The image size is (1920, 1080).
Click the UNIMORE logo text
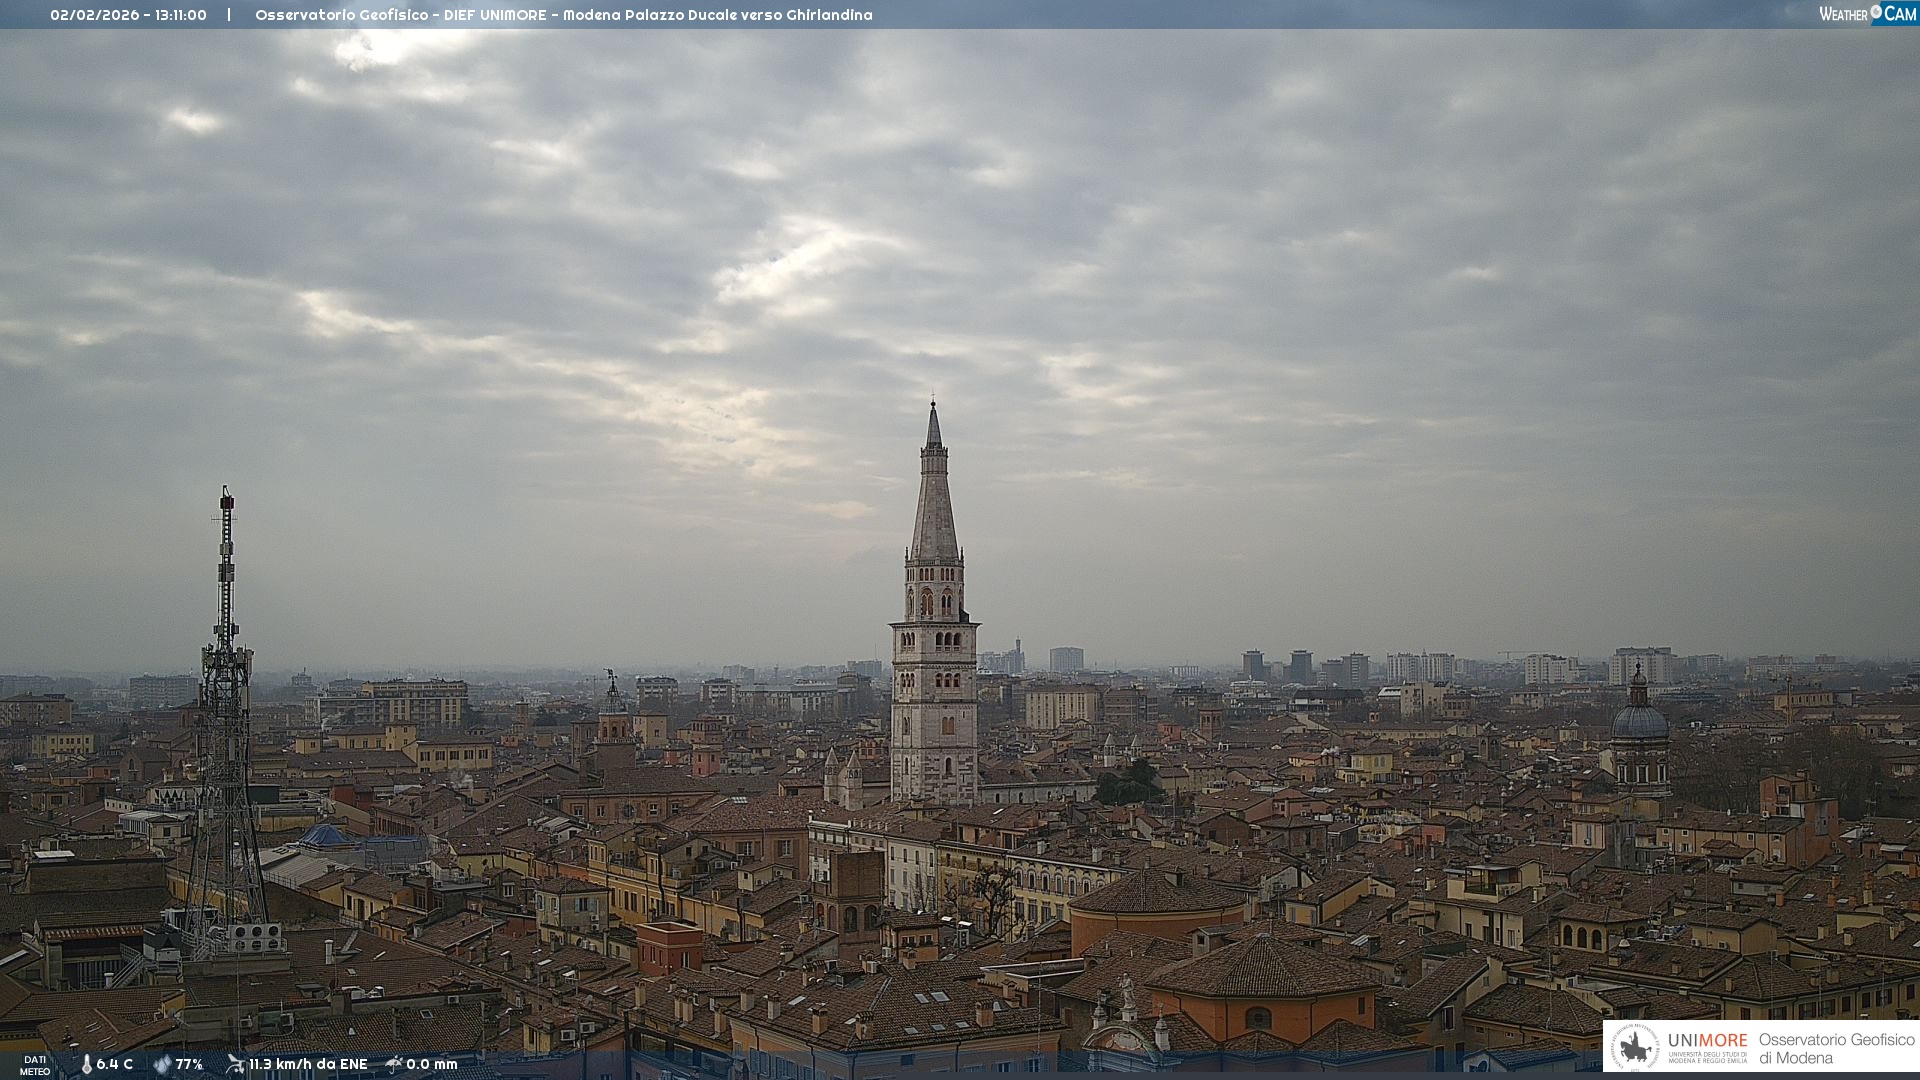pos(1707,1041)
